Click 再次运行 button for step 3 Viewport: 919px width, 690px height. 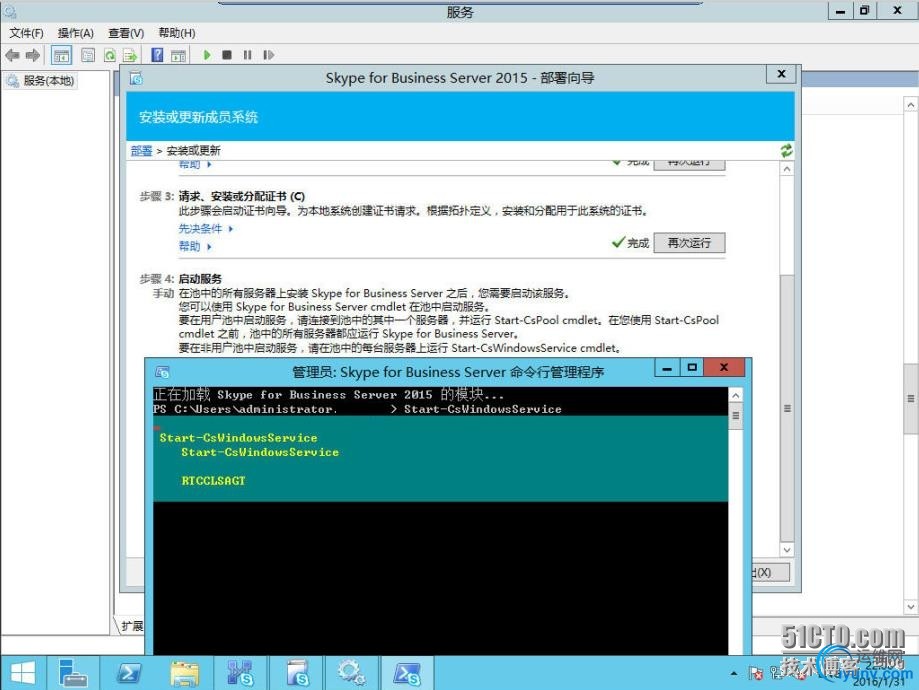[x=689, y=243]
